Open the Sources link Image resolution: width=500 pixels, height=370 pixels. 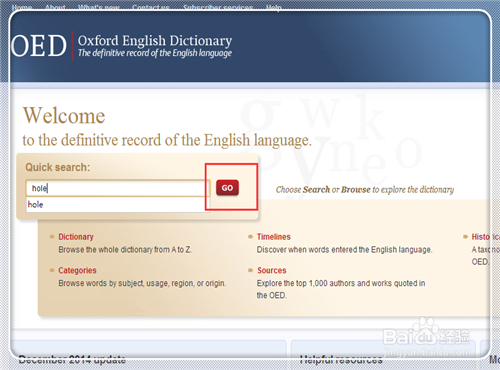(272, 270)
